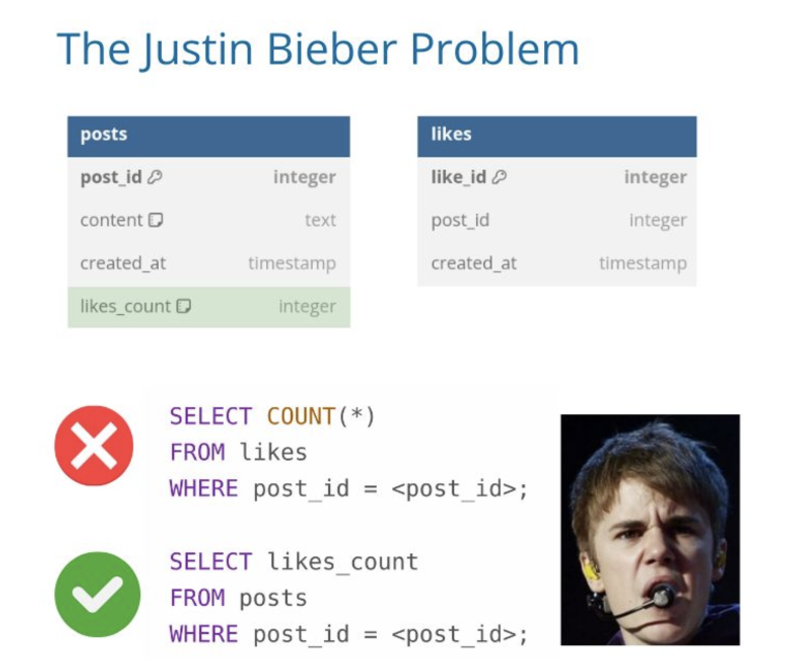Click the key icon beside post_id
Screen dimensions: 789x661
tap(155, 177)
